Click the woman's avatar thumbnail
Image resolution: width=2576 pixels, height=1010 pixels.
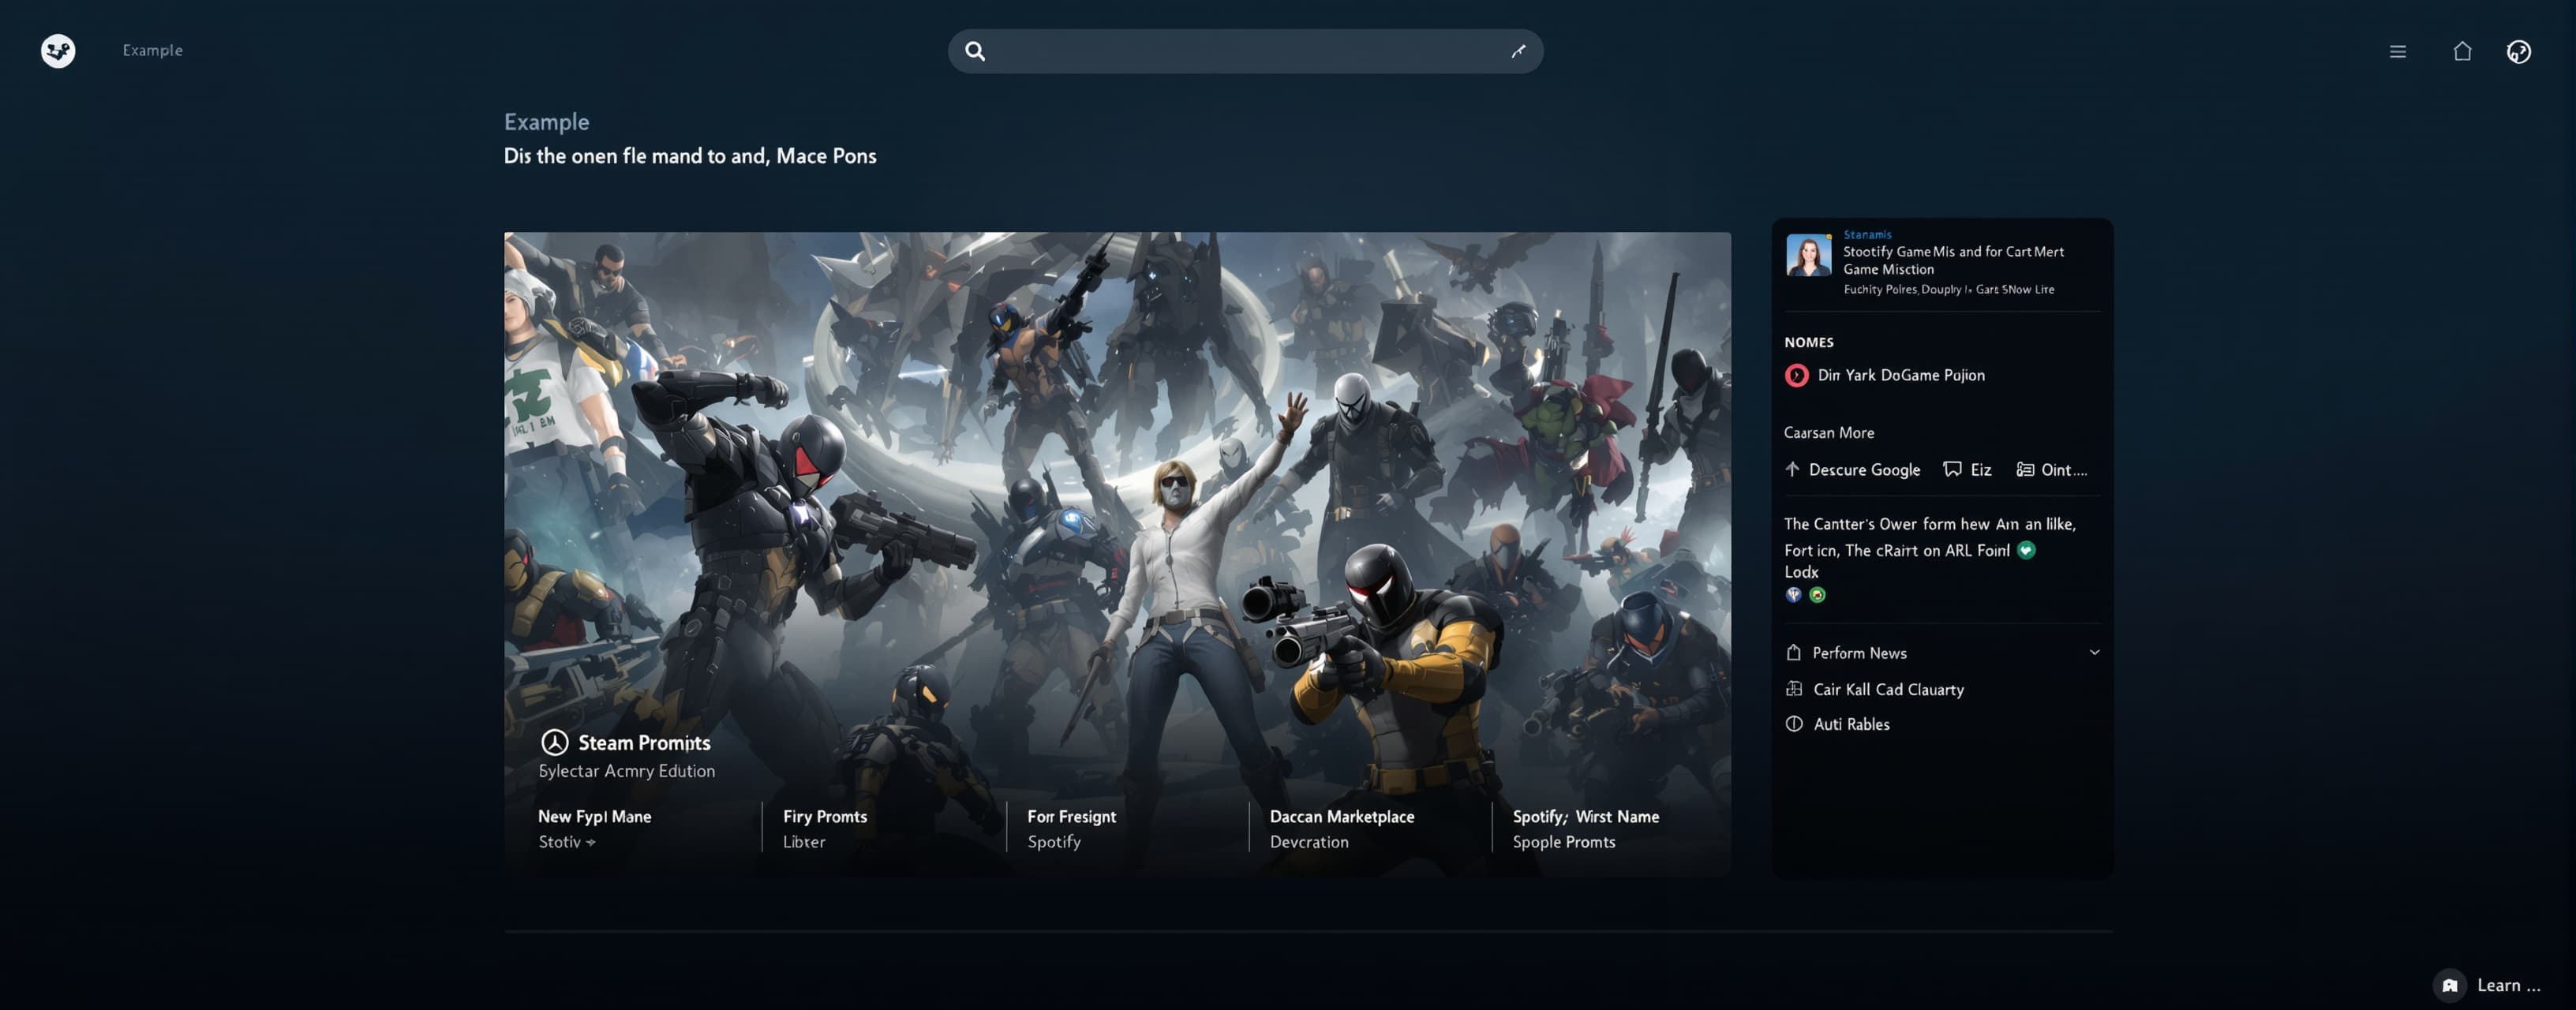pos(1808,255)
